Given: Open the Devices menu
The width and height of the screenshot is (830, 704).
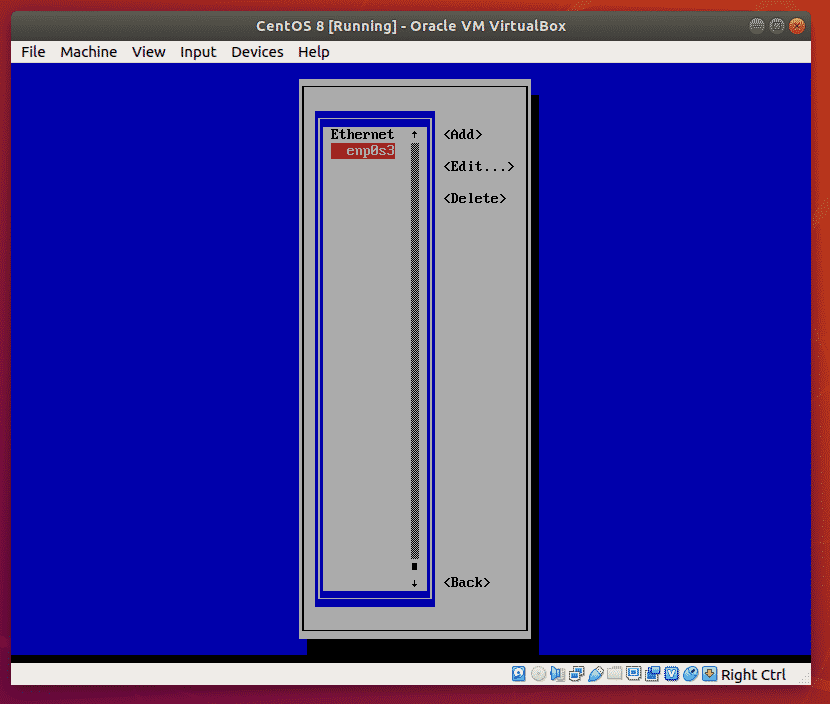Looking at the screenshot, I should point(254,52).
